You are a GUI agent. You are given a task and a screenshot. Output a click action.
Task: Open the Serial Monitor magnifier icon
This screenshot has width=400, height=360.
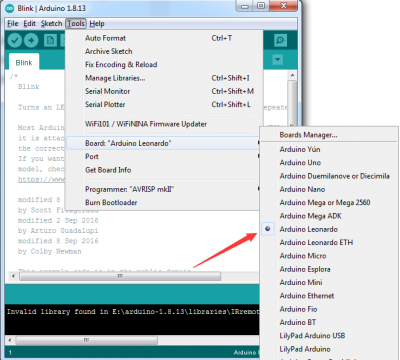point(280,40)
